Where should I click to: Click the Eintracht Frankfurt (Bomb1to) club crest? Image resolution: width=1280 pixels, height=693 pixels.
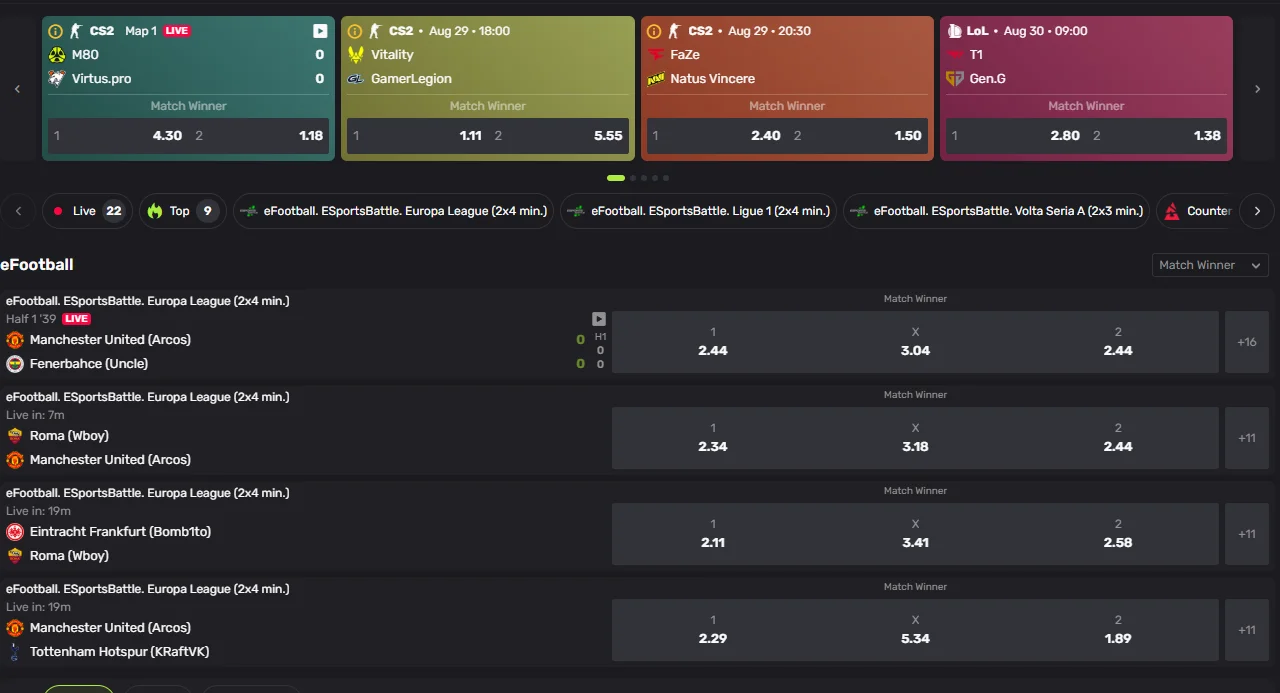click(15, 532)
